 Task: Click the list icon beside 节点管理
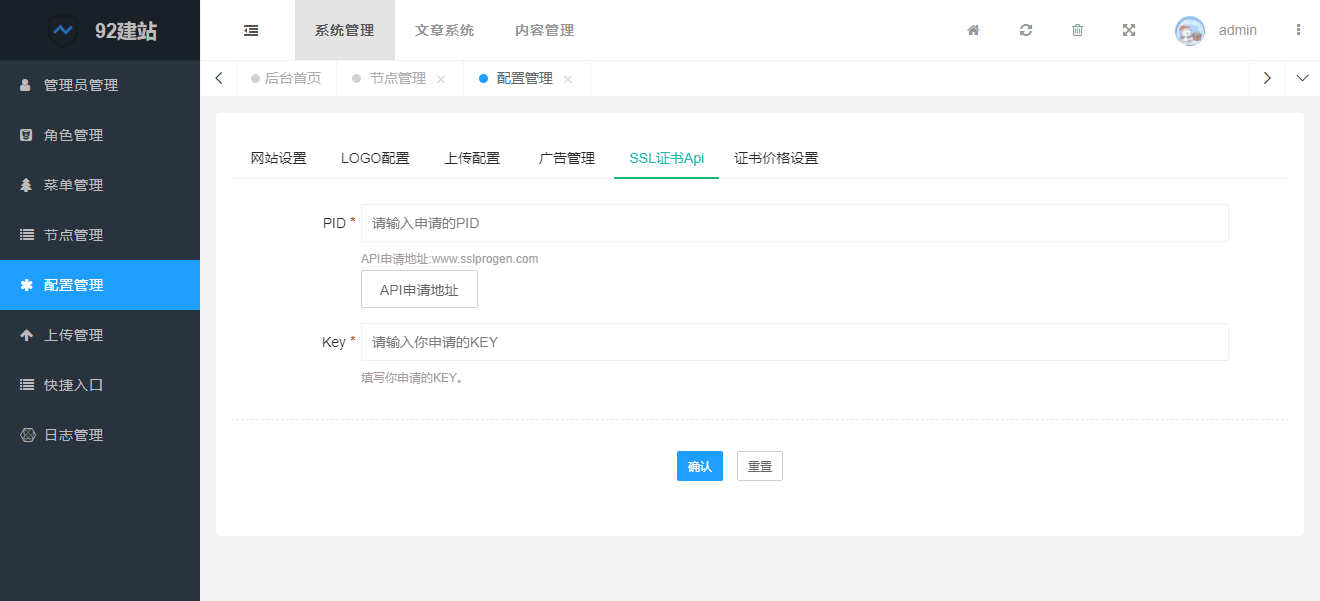[27, 235]
